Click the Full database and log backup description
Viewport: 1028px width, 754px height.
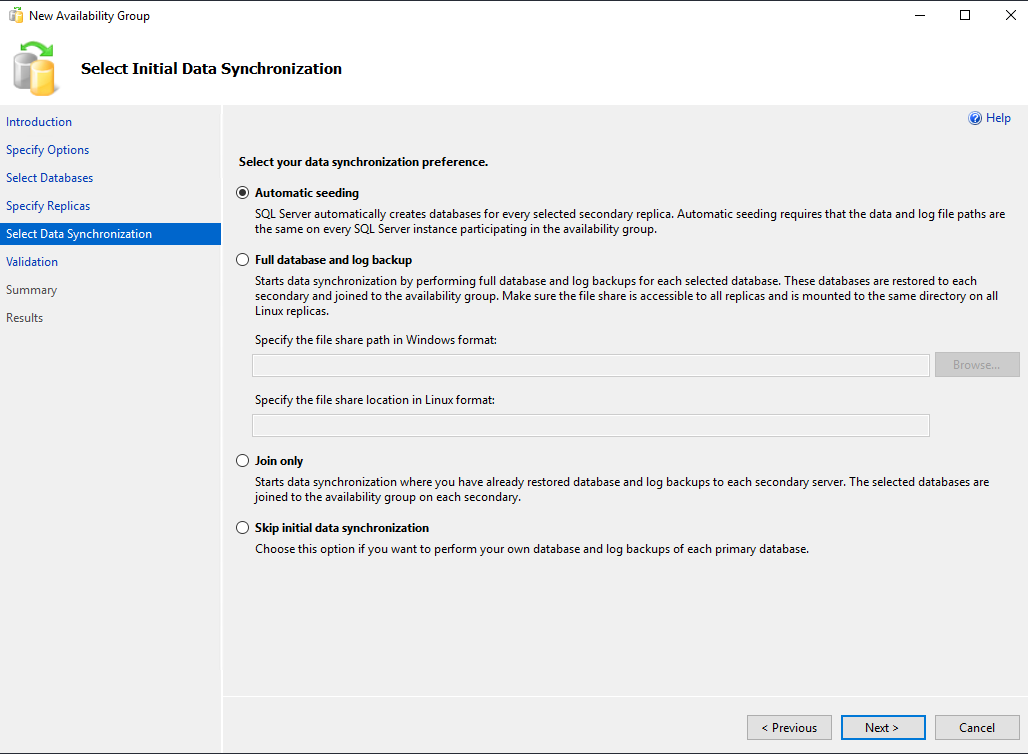pyautogui.click(x=626, y=296)
